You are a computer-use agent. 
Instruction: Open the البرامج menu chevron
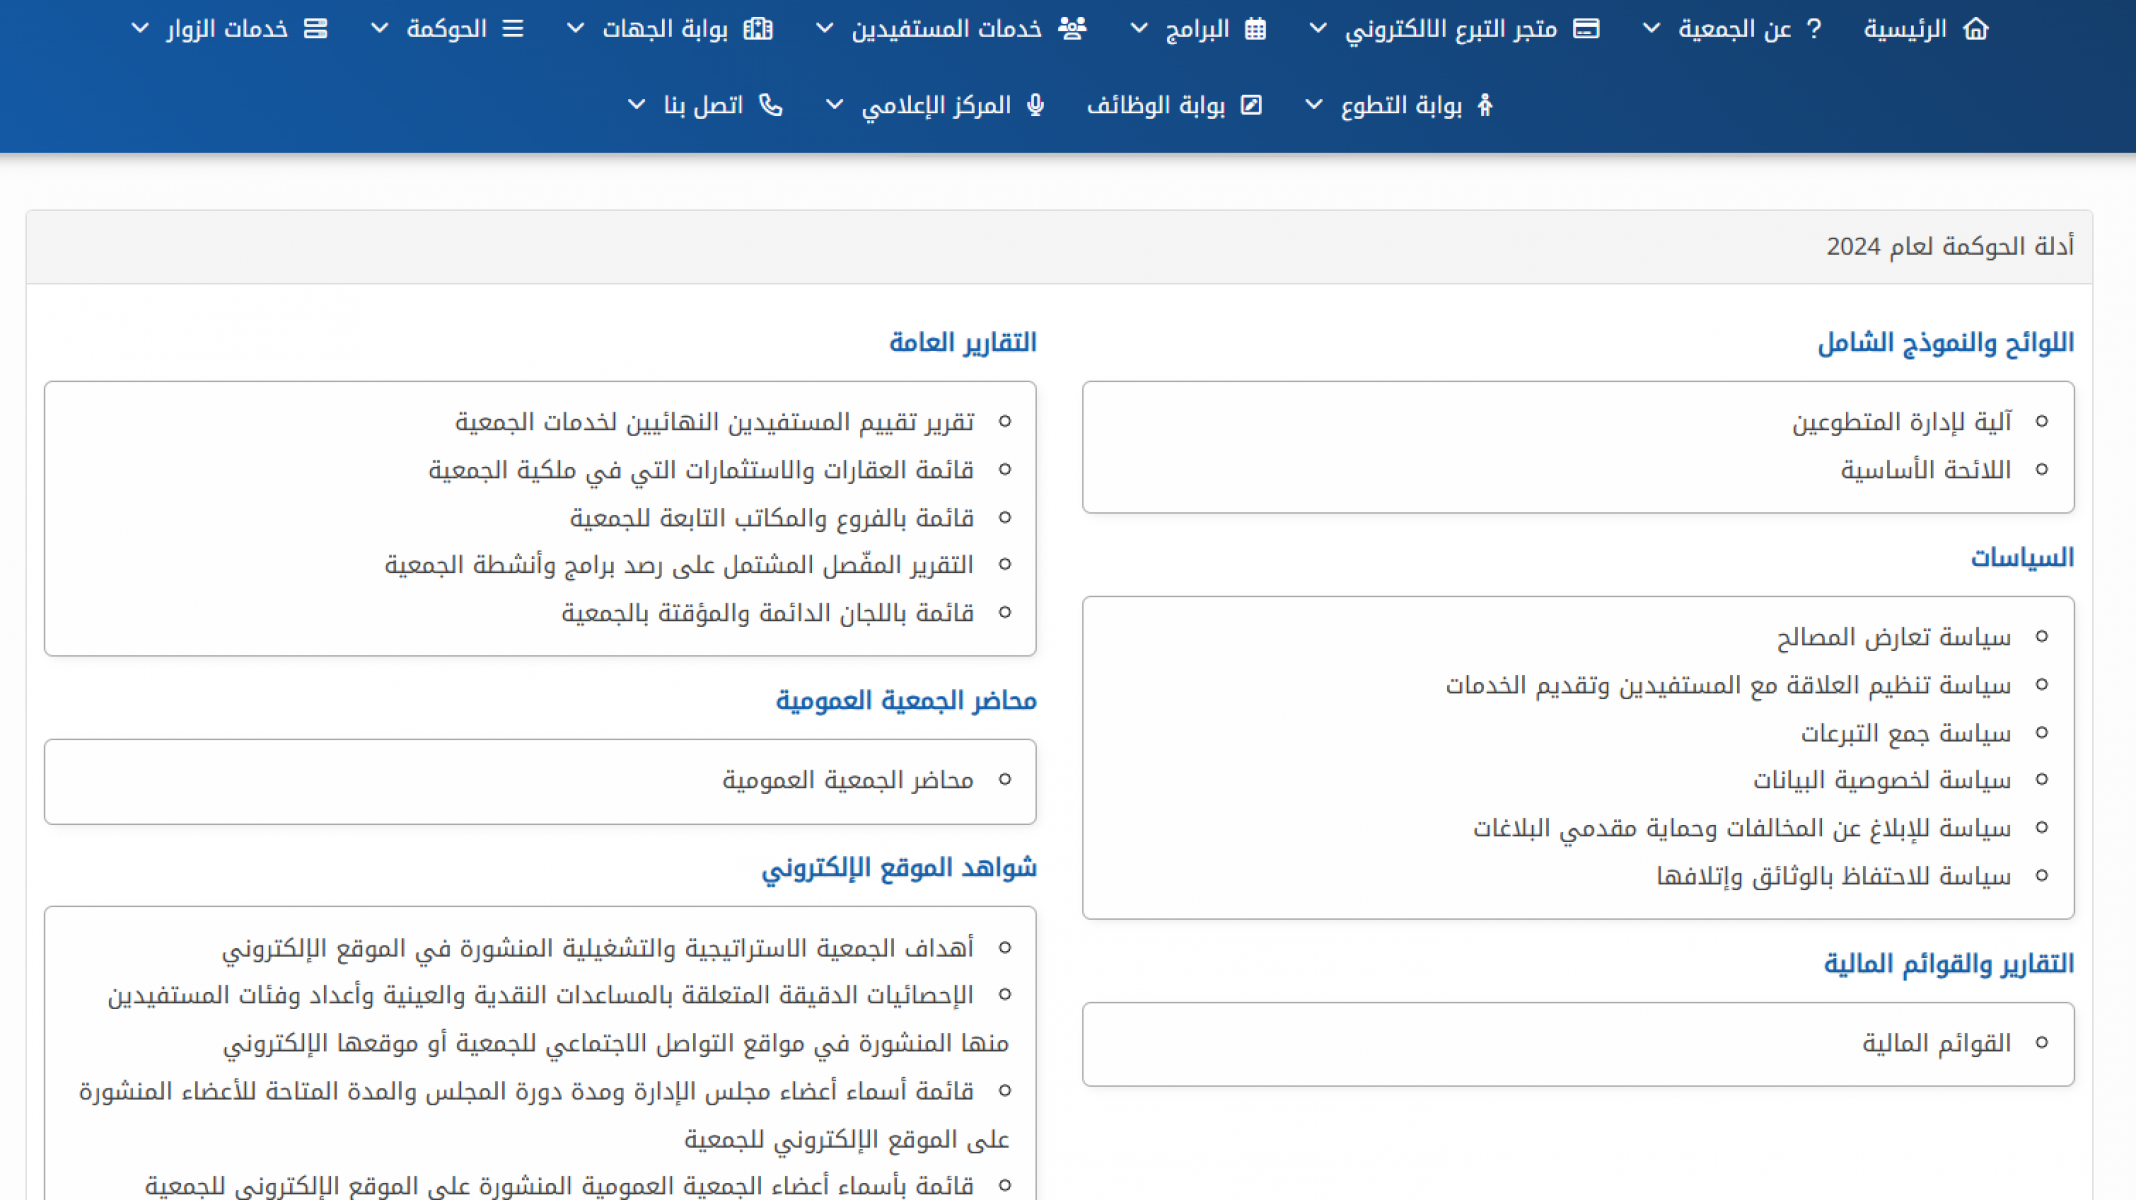1139,29
